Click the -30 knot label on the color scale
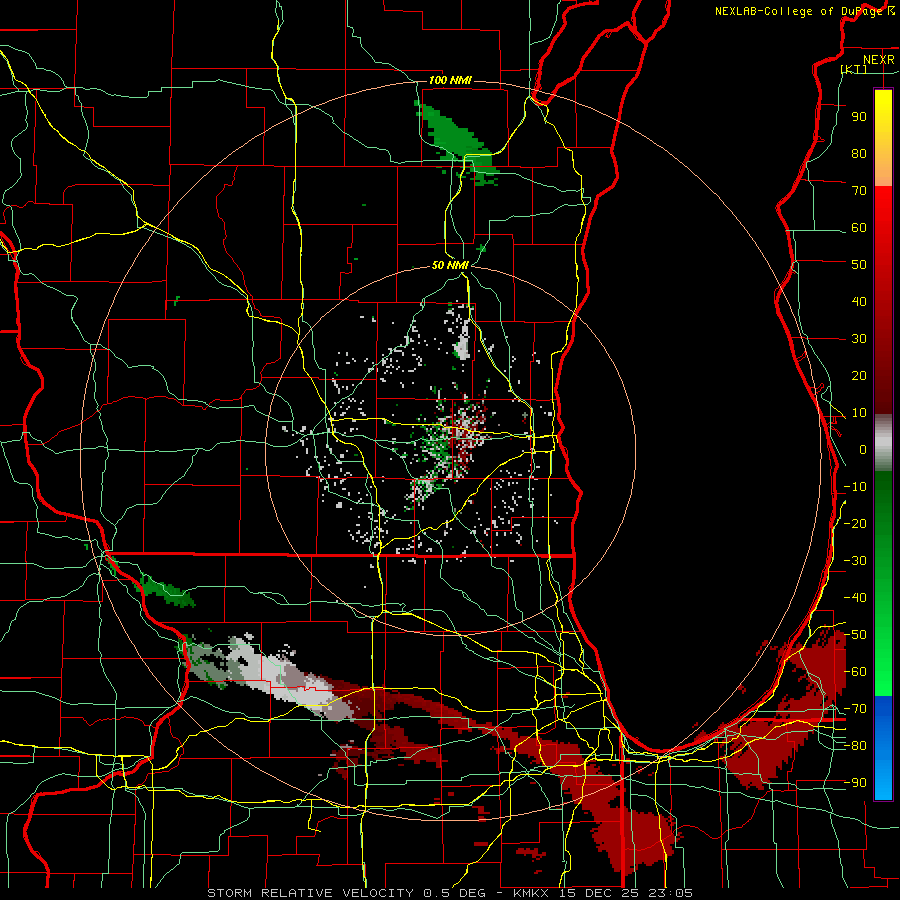Viewport: 900px width, 900px height. click(855, 560)
